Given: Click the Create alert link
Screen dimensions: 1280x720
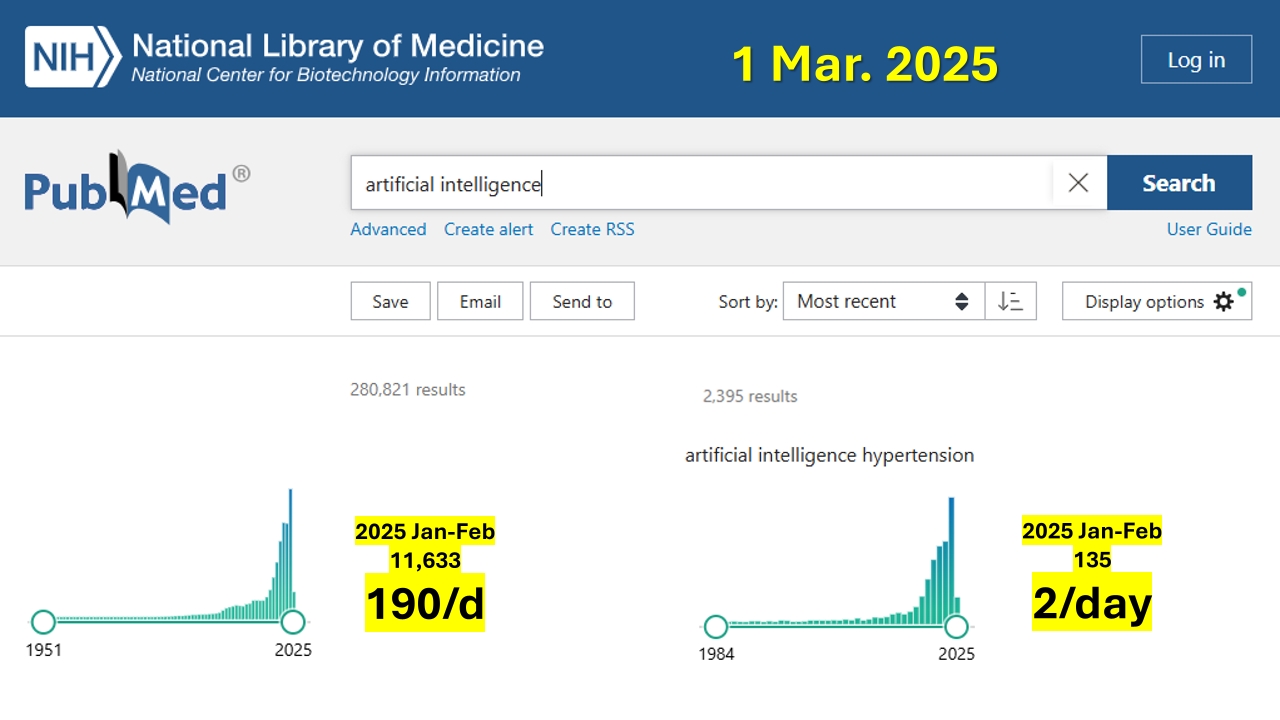Looking at the screenshot, I should click(x=488, y=229).
